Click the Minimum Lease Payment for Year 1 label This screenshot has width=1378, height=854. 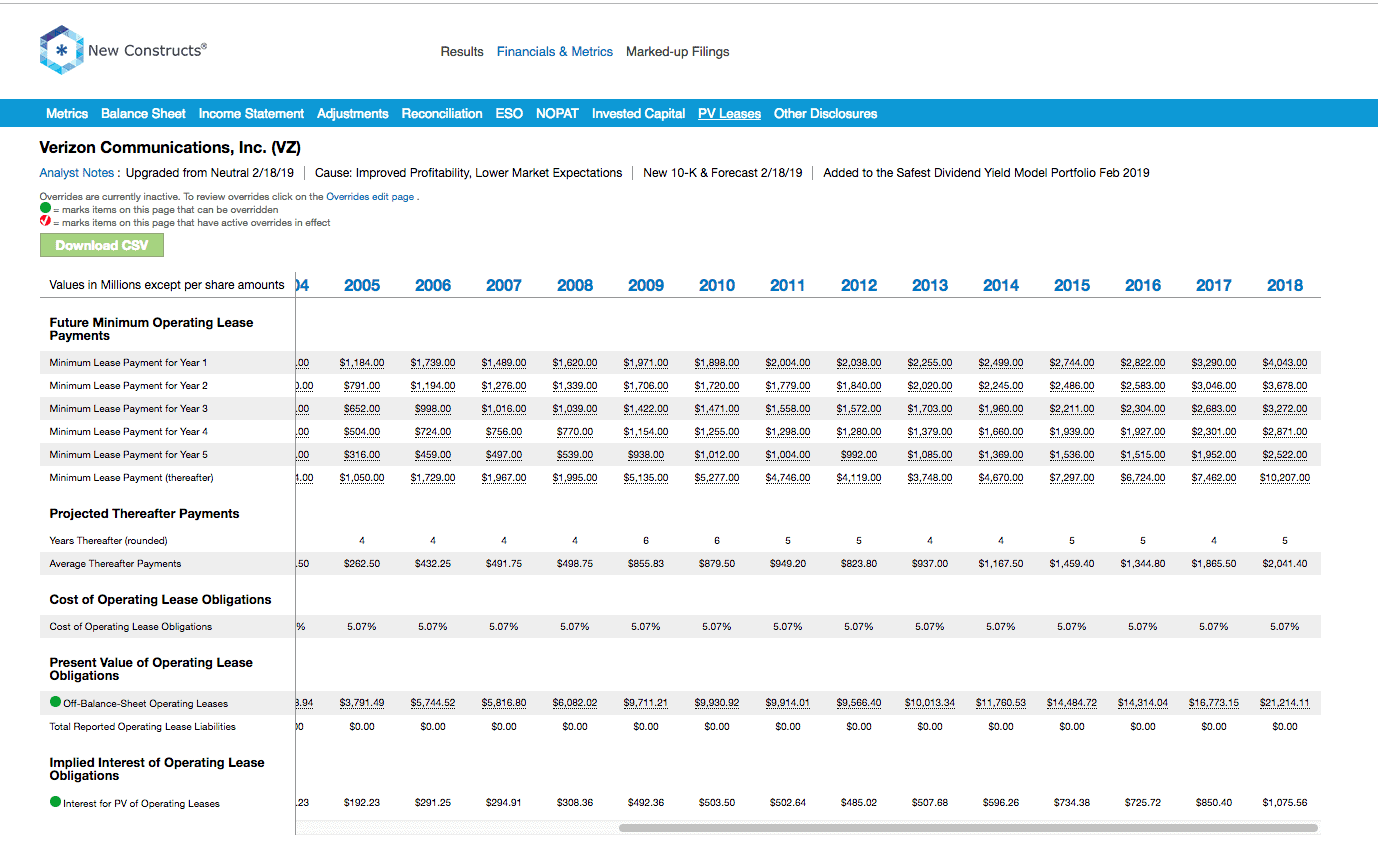129,363
